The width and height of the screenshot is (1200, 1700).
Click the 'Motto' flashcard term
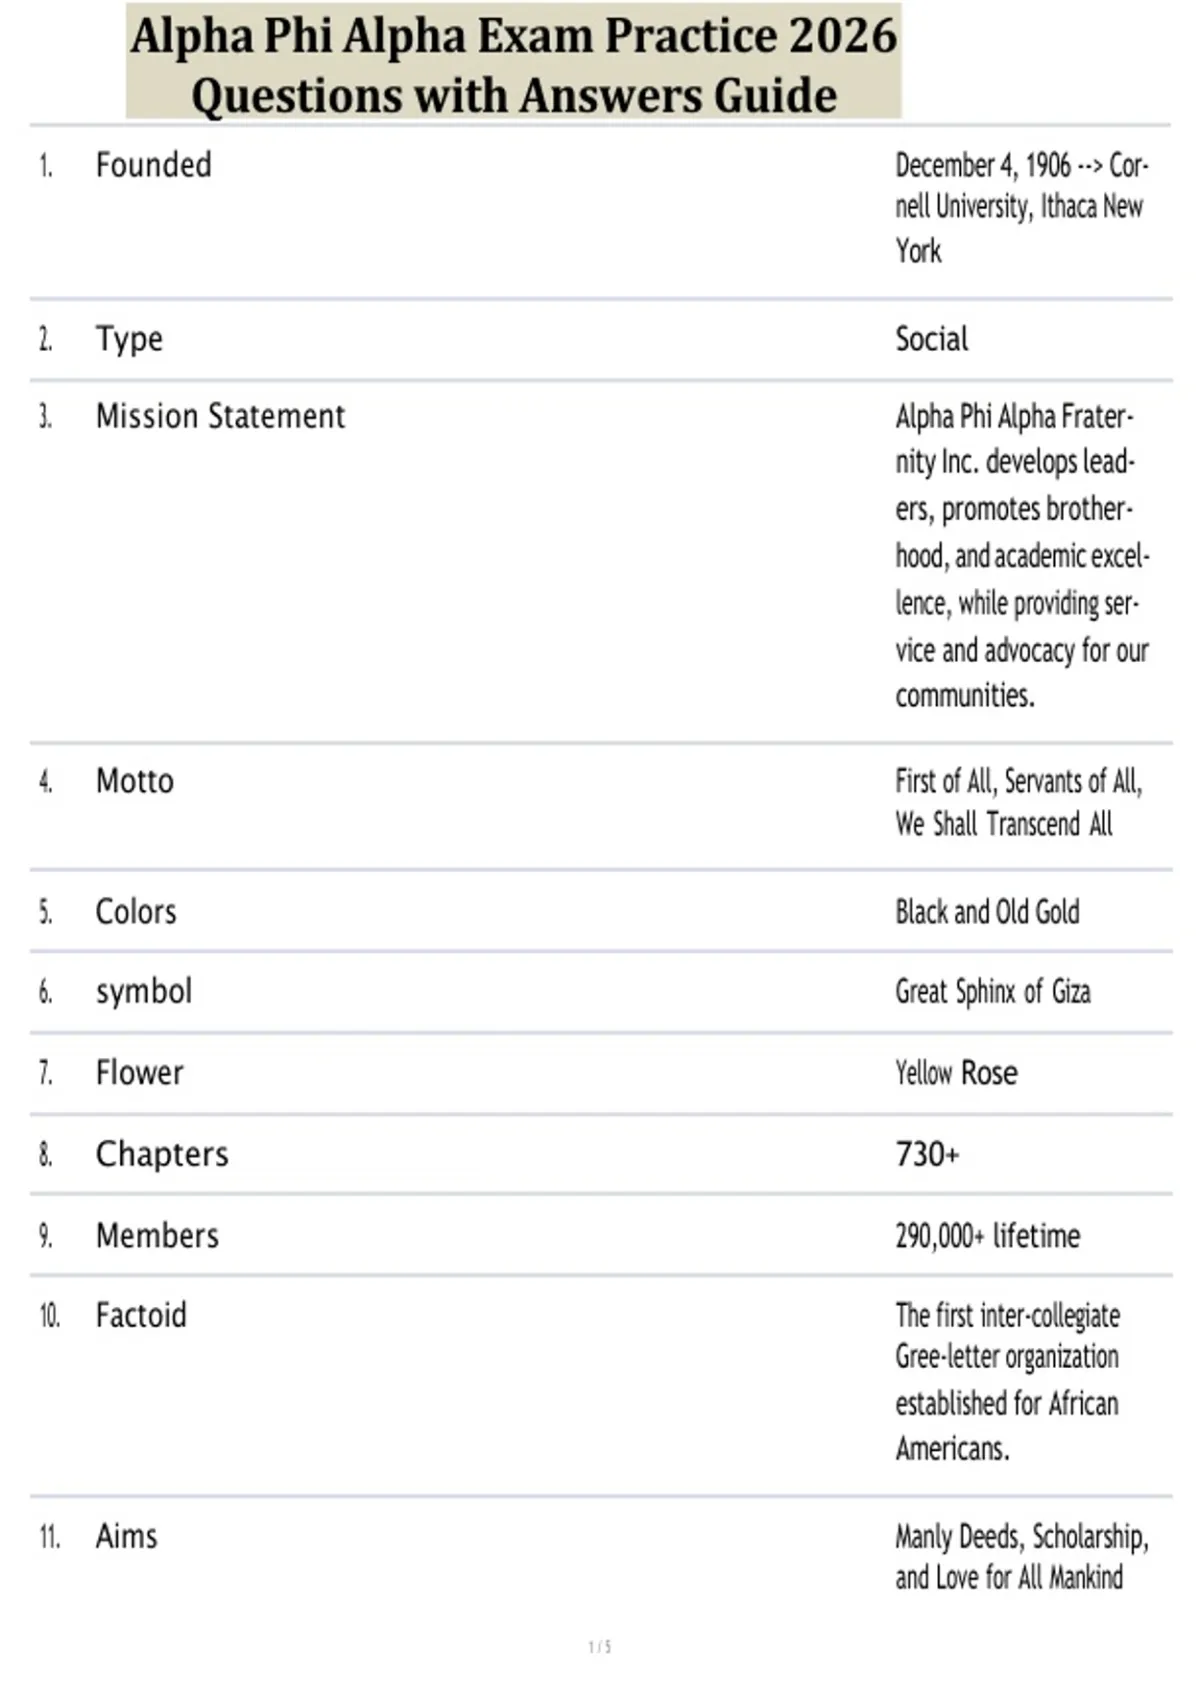(x=135, y=781)
